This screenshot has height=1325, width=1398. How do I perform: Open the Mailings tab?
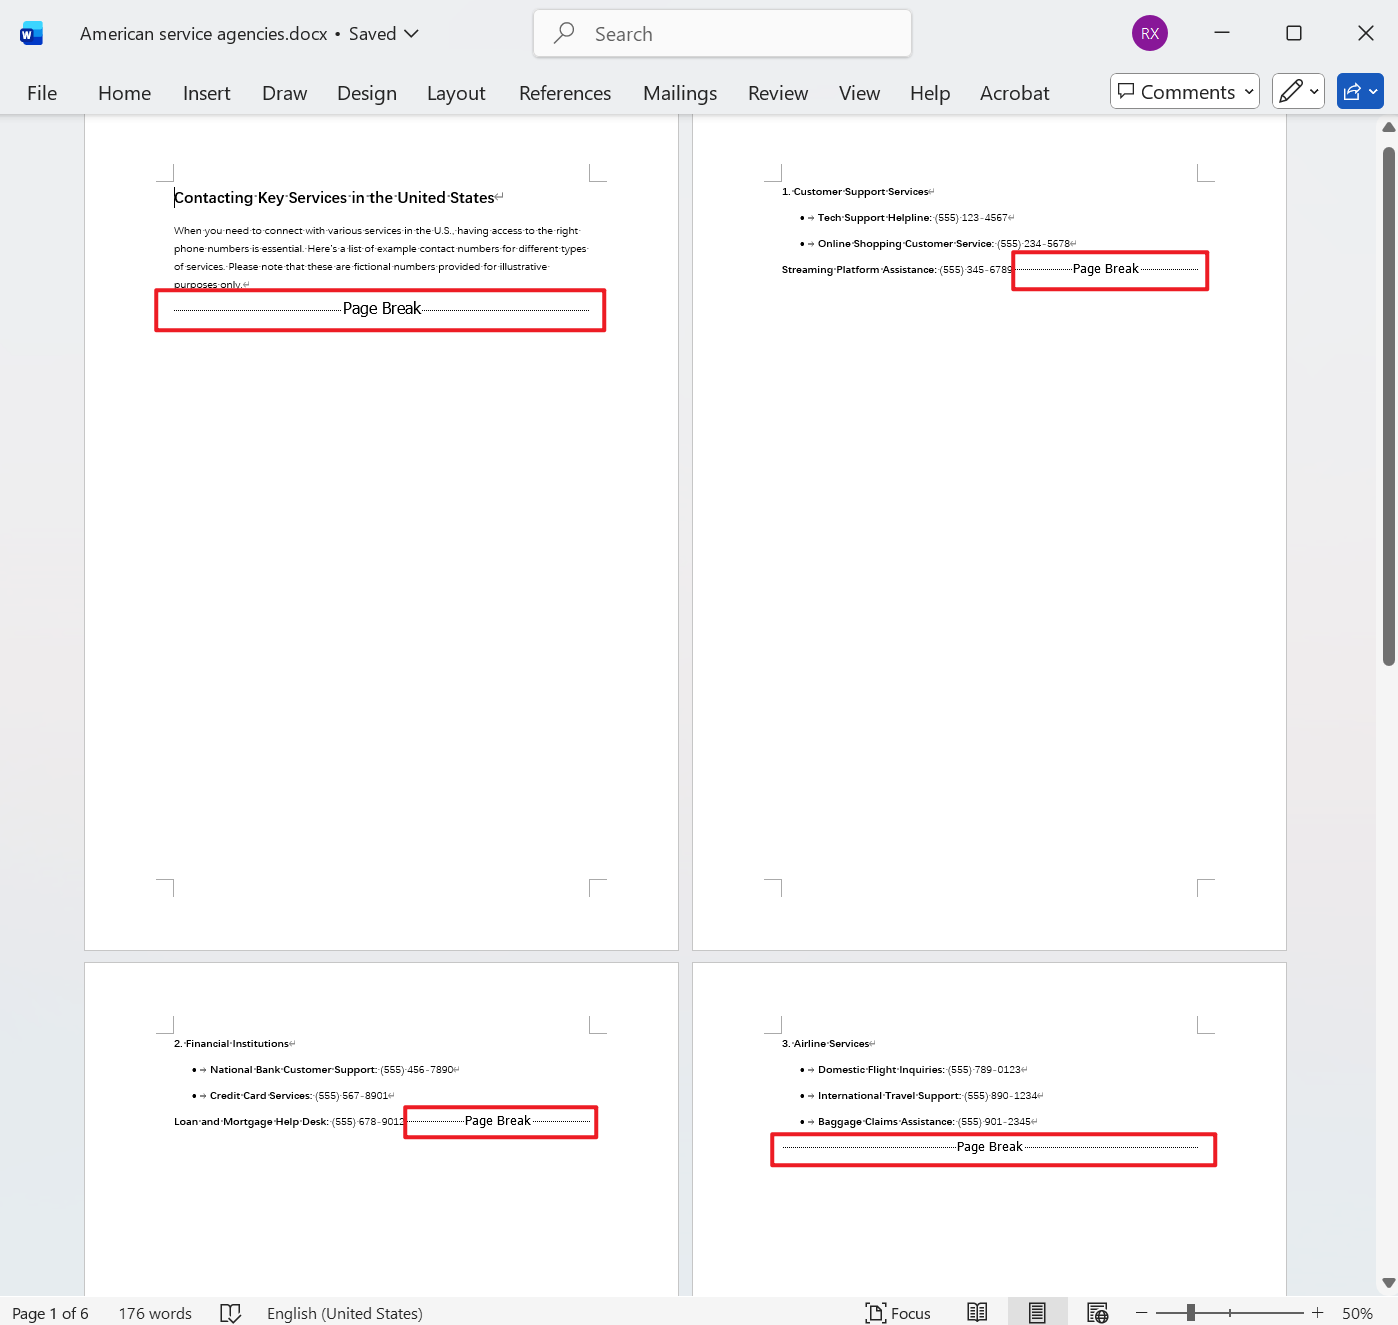(679, 92)
